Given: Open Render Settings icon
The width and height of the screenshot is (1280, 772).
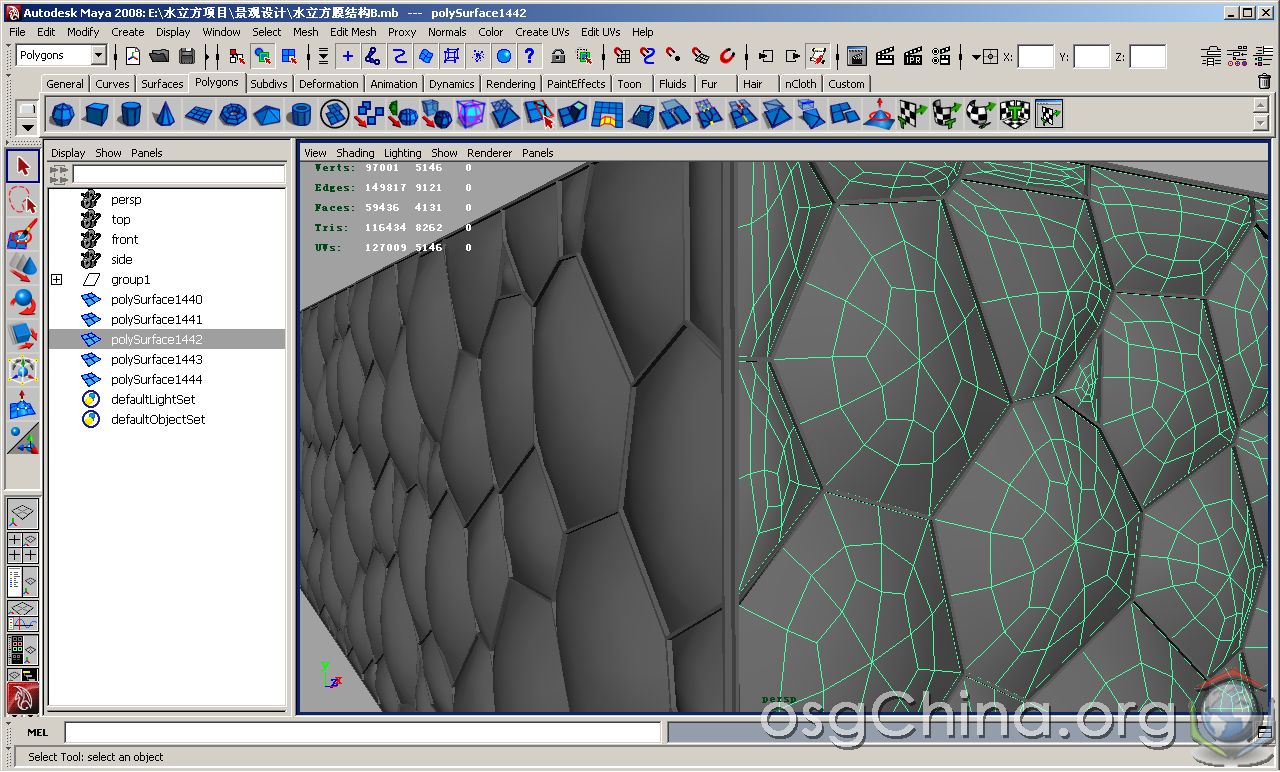Looking at the screenshot, I should 941,56.
